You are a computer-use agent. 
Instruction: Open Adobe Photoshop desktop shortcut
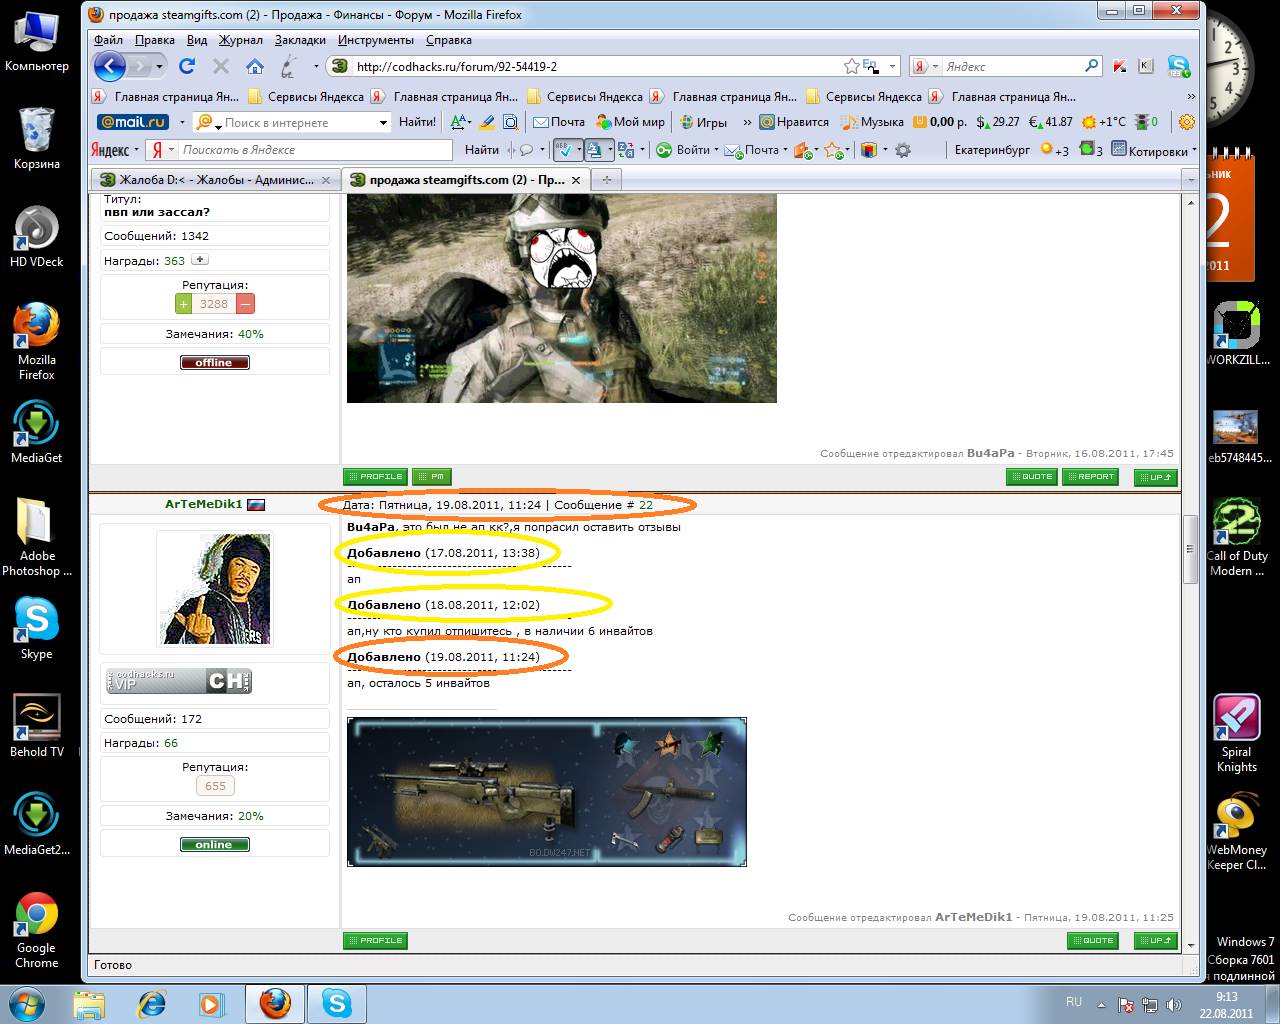click(x=36, y=538)
